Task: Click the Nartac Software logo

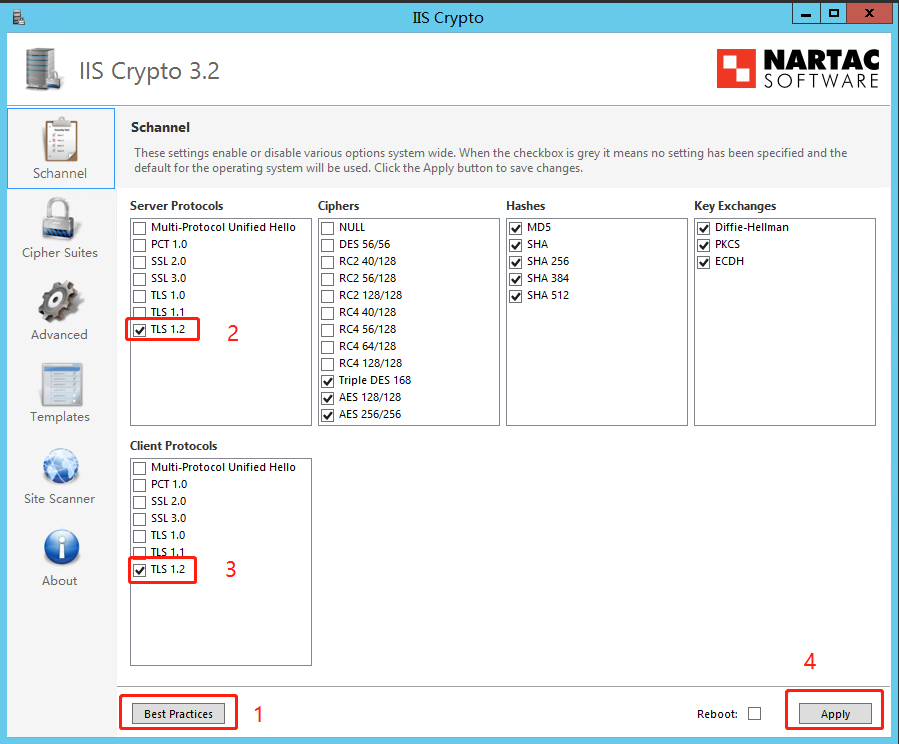Action: (x=797, y=69)
